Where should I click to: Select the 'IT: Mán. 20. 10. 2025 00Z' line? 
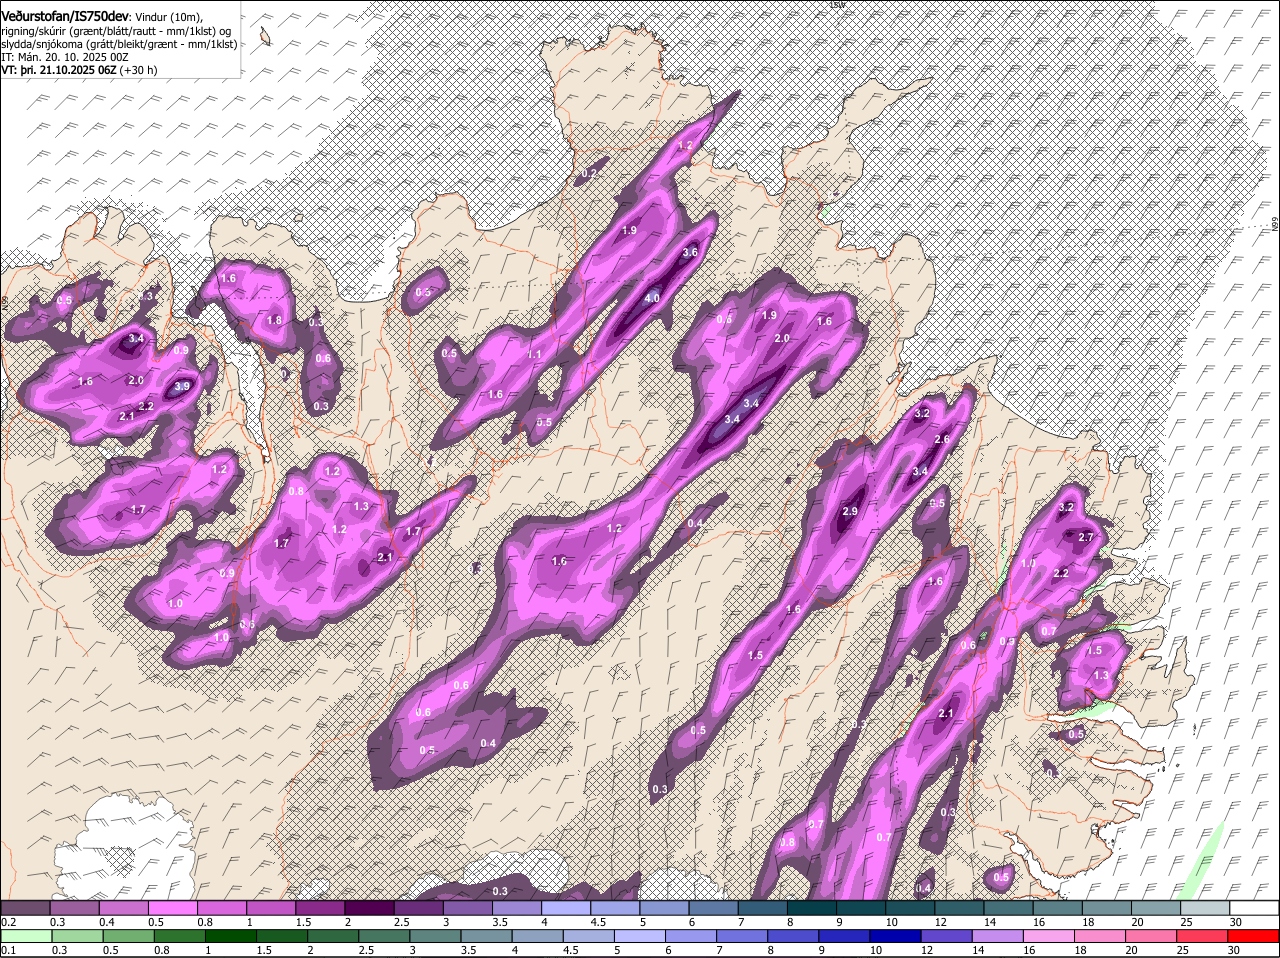pos(65,57)
